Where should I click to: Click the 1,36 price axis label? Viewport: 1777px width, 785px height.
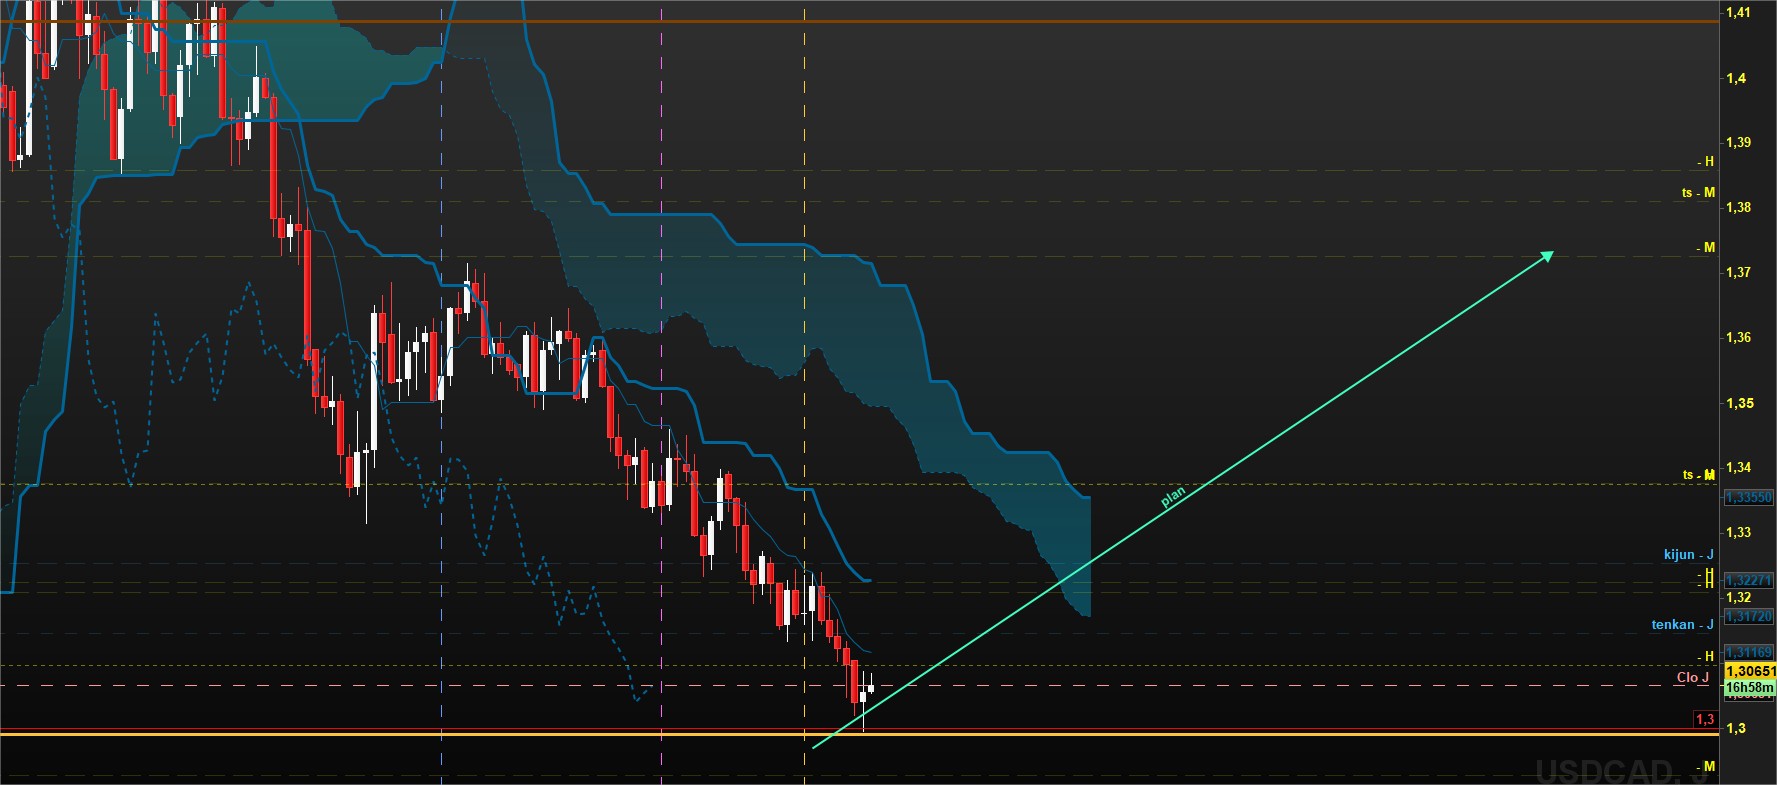(1738, 338)
